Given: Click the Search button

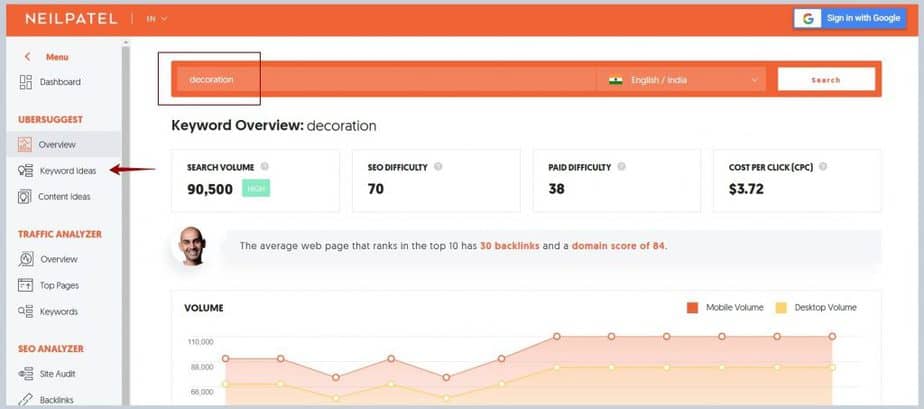Looking at the screenshot, I should 826,80.
